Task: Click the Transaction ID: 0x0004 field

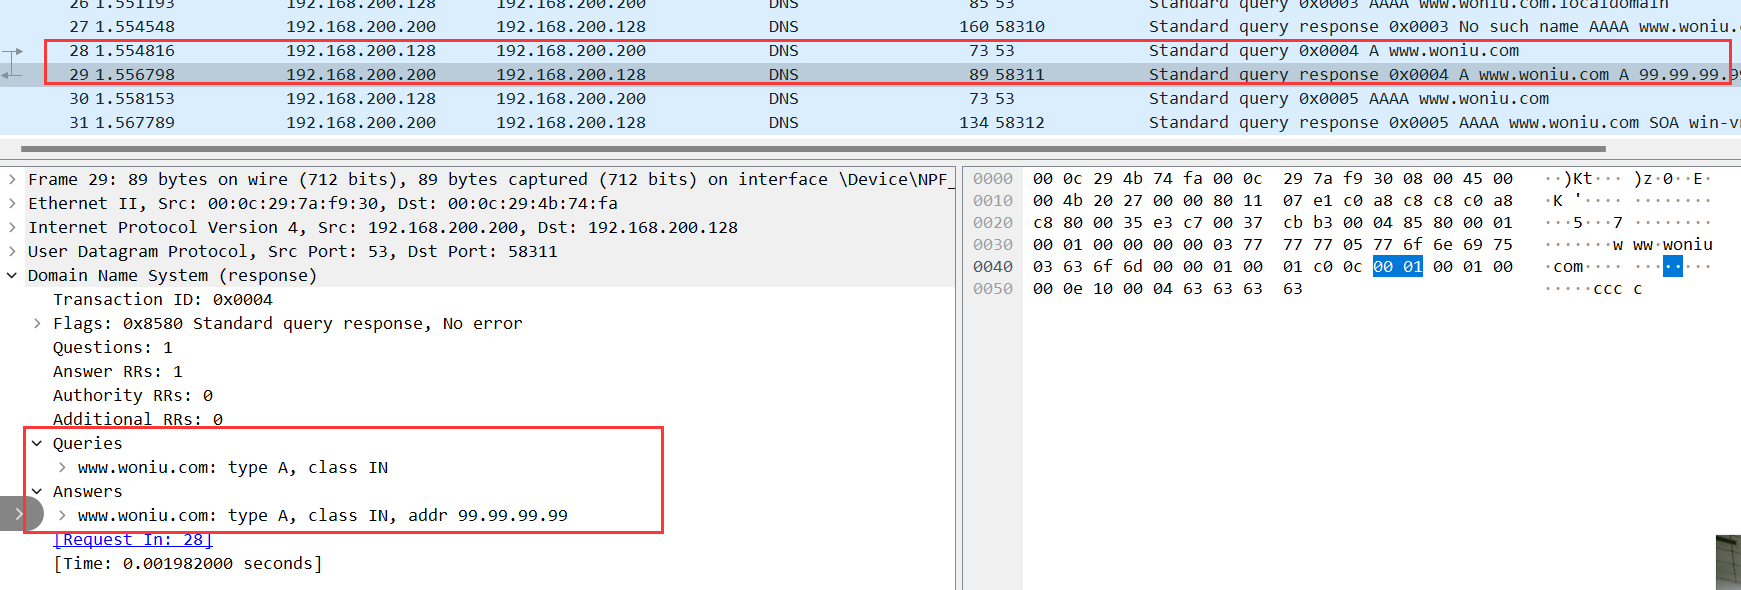Action: click(x=163, y=300)
